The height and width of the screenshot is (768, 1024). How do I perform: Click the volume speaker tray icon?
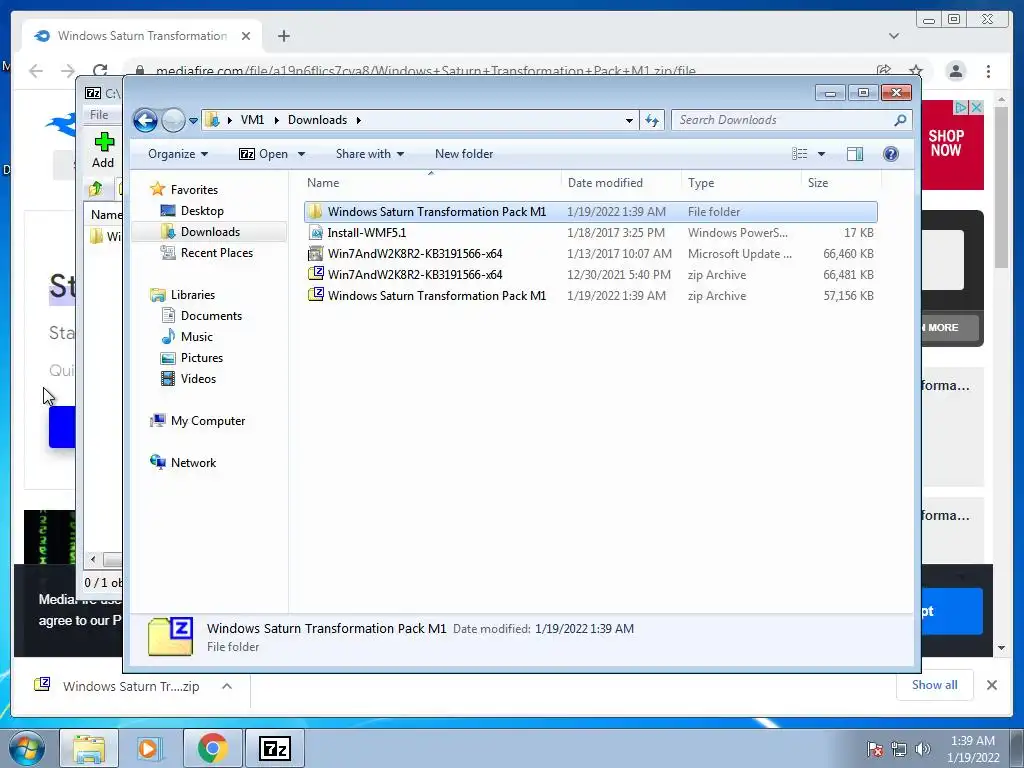(x=923, y=749)
